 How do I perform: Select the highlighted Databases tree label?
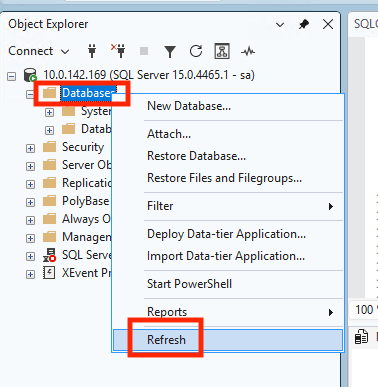pos(87,93)
